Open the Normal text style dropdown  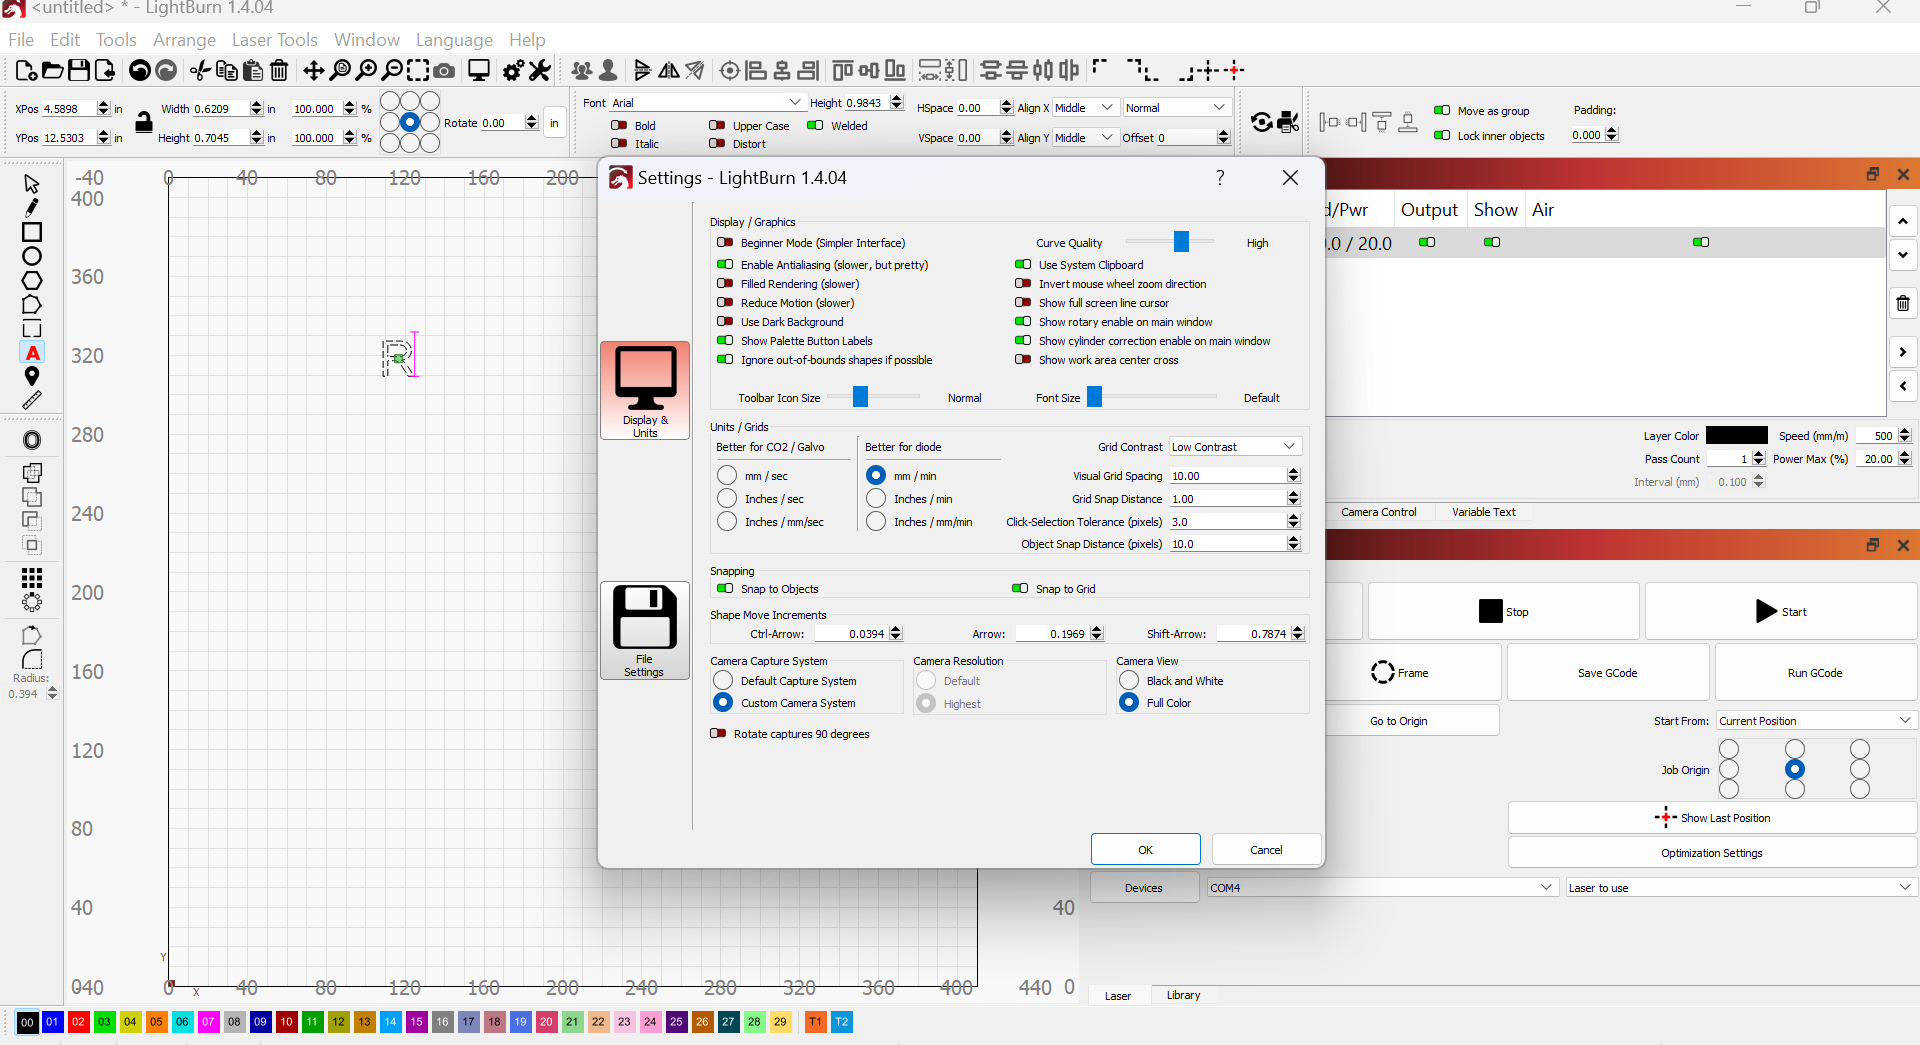pos(1176,108)
